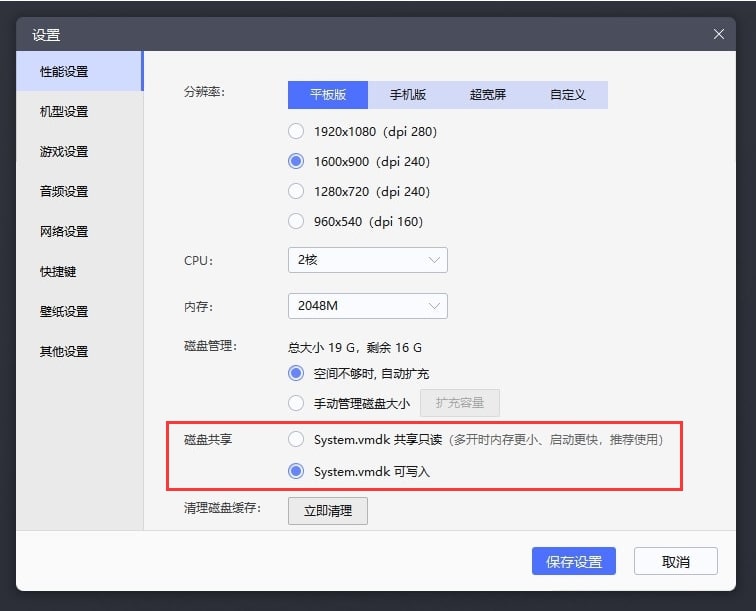
Task: Click the 保存设置 button
Action: (573, 561)
